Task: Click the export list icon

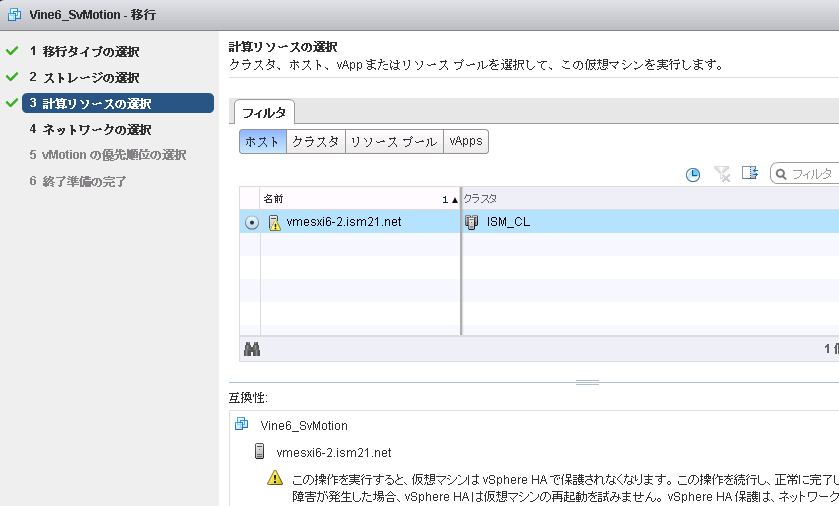Action: [750, 174]
